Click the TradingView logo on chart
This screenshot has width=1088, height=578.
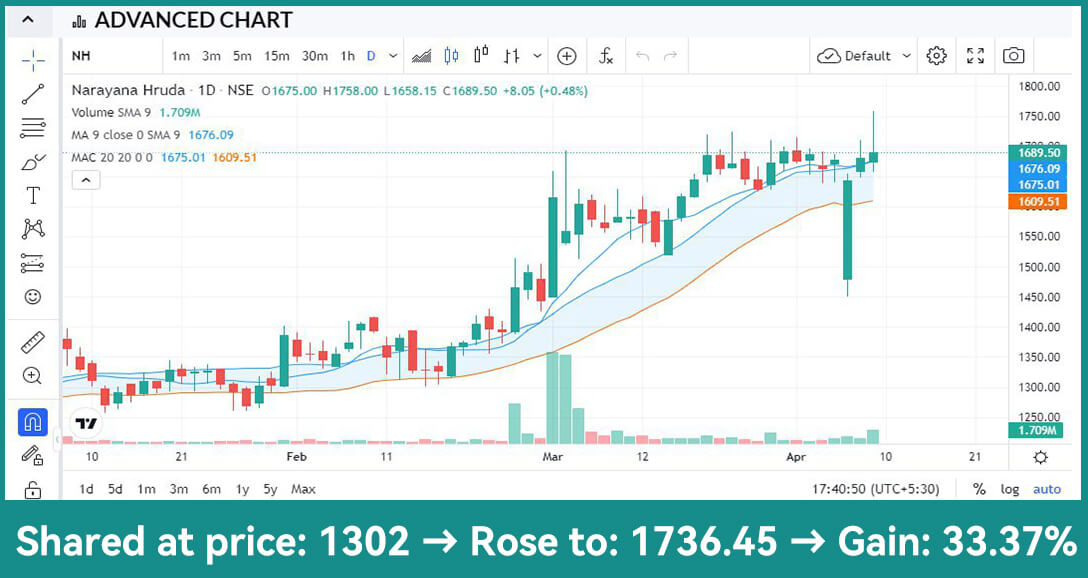(86, 423)
